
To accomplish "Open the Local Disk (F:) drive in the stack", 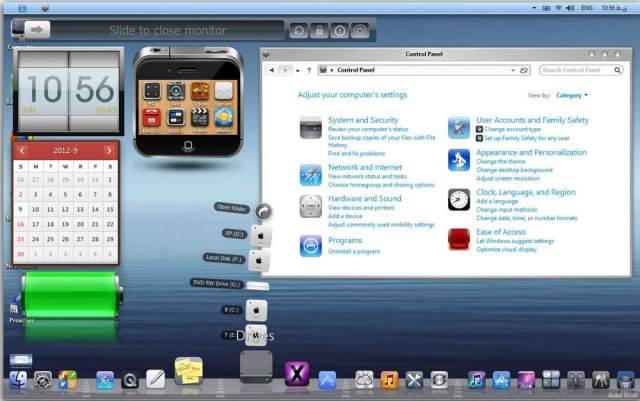I will (259, 261).
